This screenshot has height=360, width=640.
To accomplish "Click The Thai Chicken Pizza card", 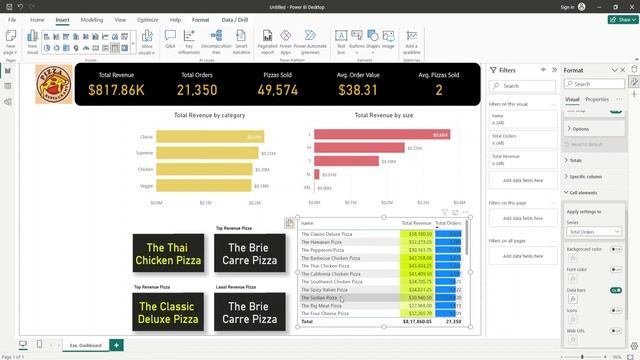I will pyautogui.click(x=168, y=253).
